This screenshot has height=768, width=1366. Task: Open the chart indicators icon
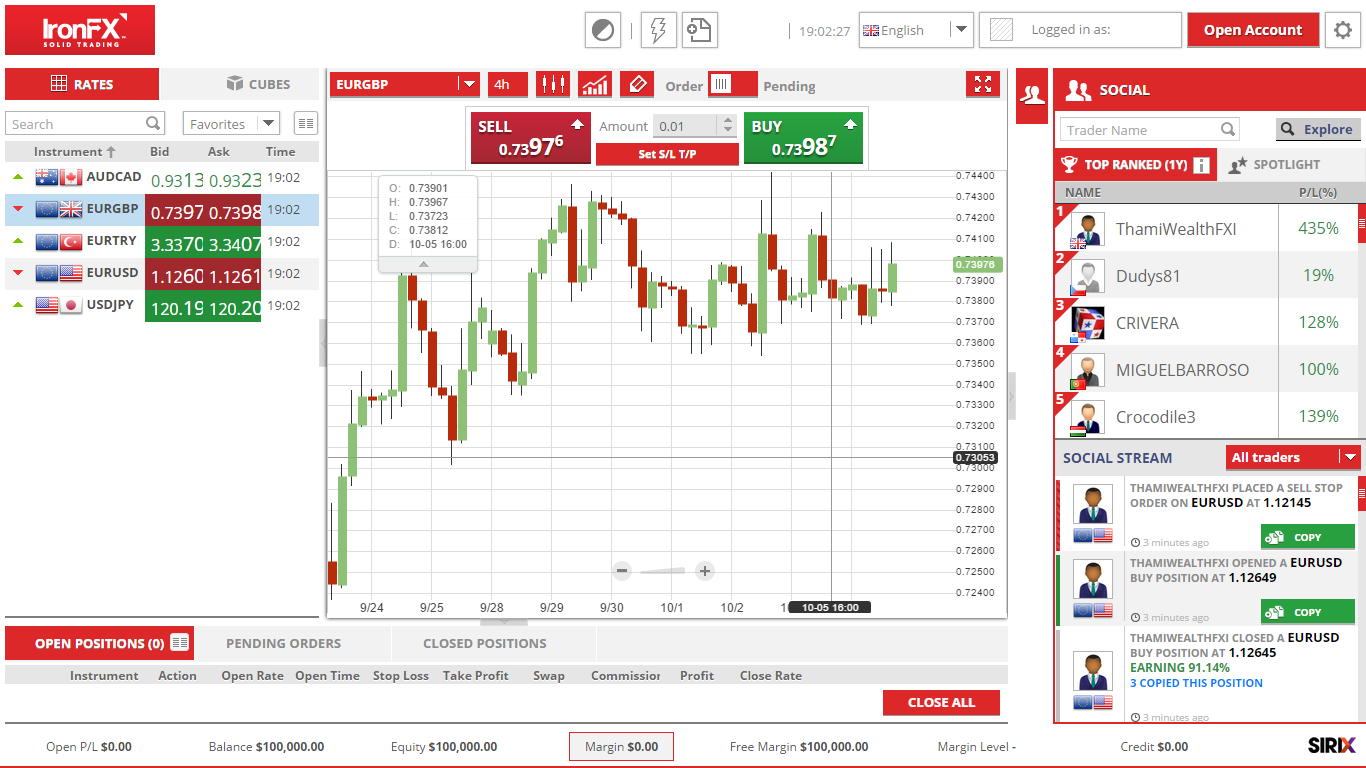click(595, 85)
